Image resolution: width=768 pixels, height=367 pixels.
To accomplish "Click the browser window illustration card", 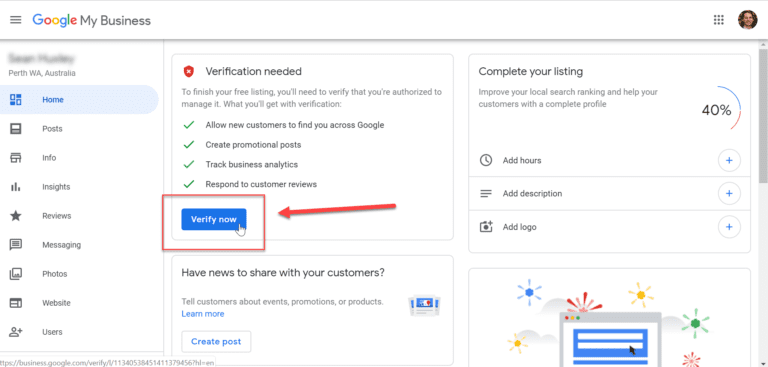I will [x=609, y=318].
